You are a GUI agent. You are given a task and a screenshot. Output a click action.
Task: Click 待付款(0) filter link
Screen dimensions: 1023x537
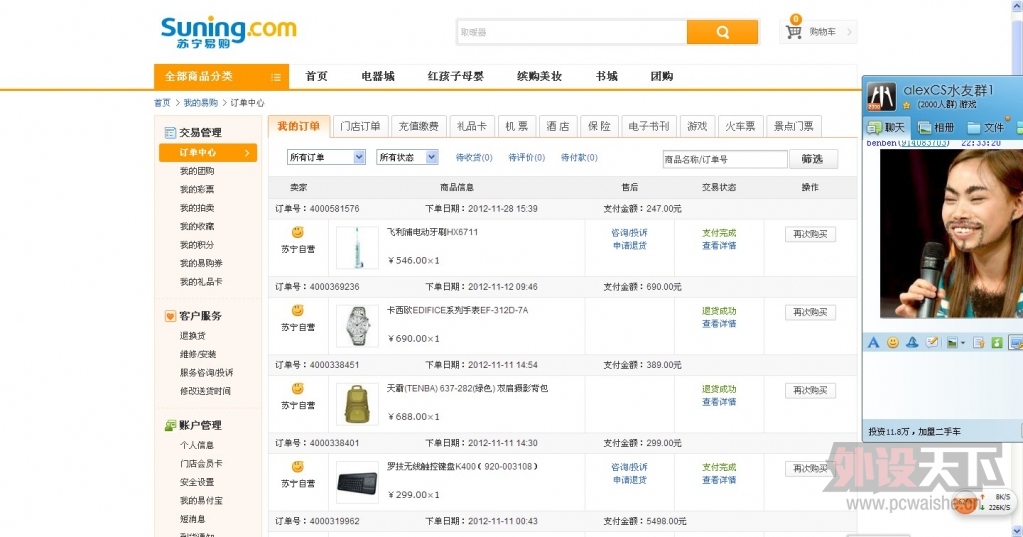tap(579, 157)
